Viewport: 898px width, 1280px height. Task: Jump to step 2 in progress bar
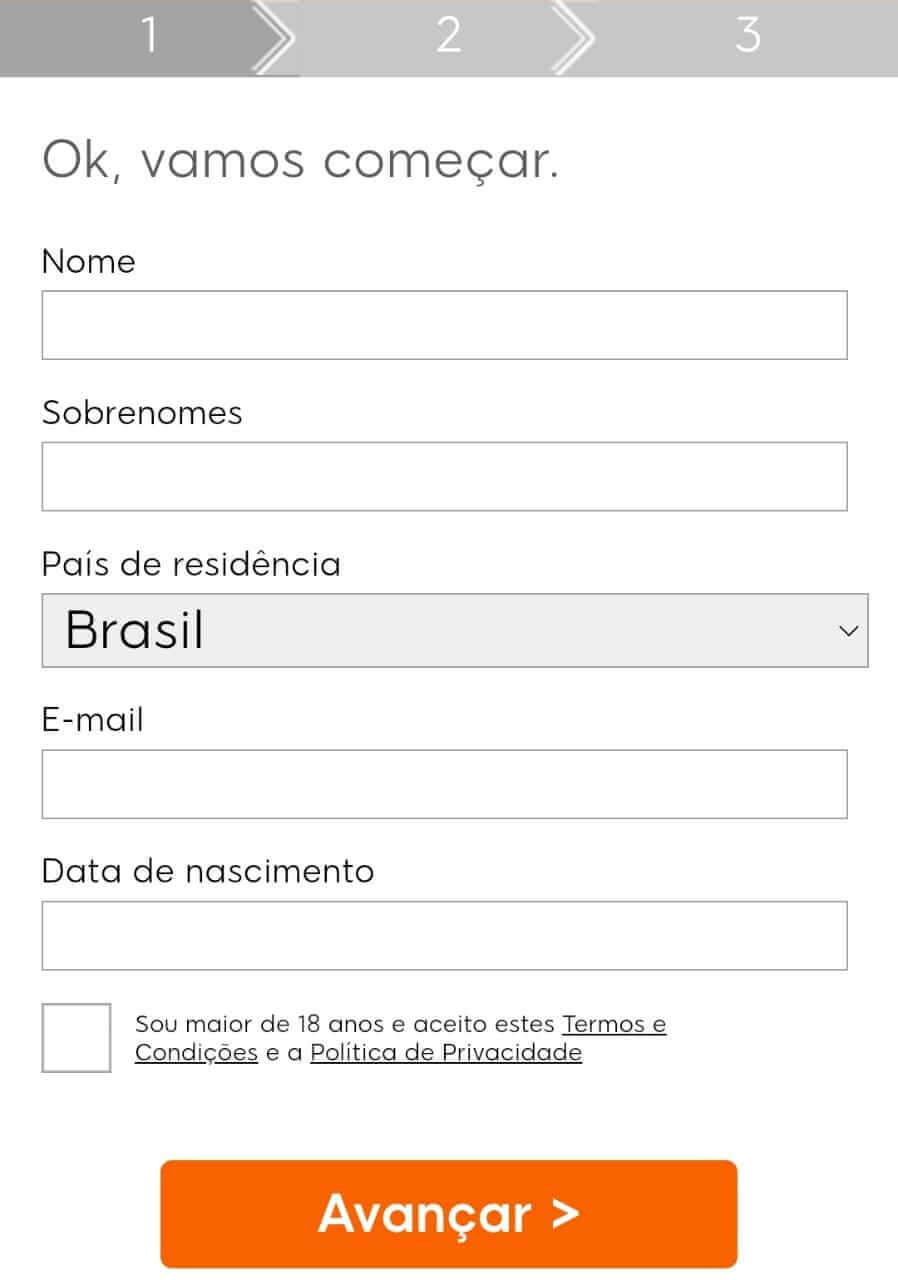coord(448,37)
